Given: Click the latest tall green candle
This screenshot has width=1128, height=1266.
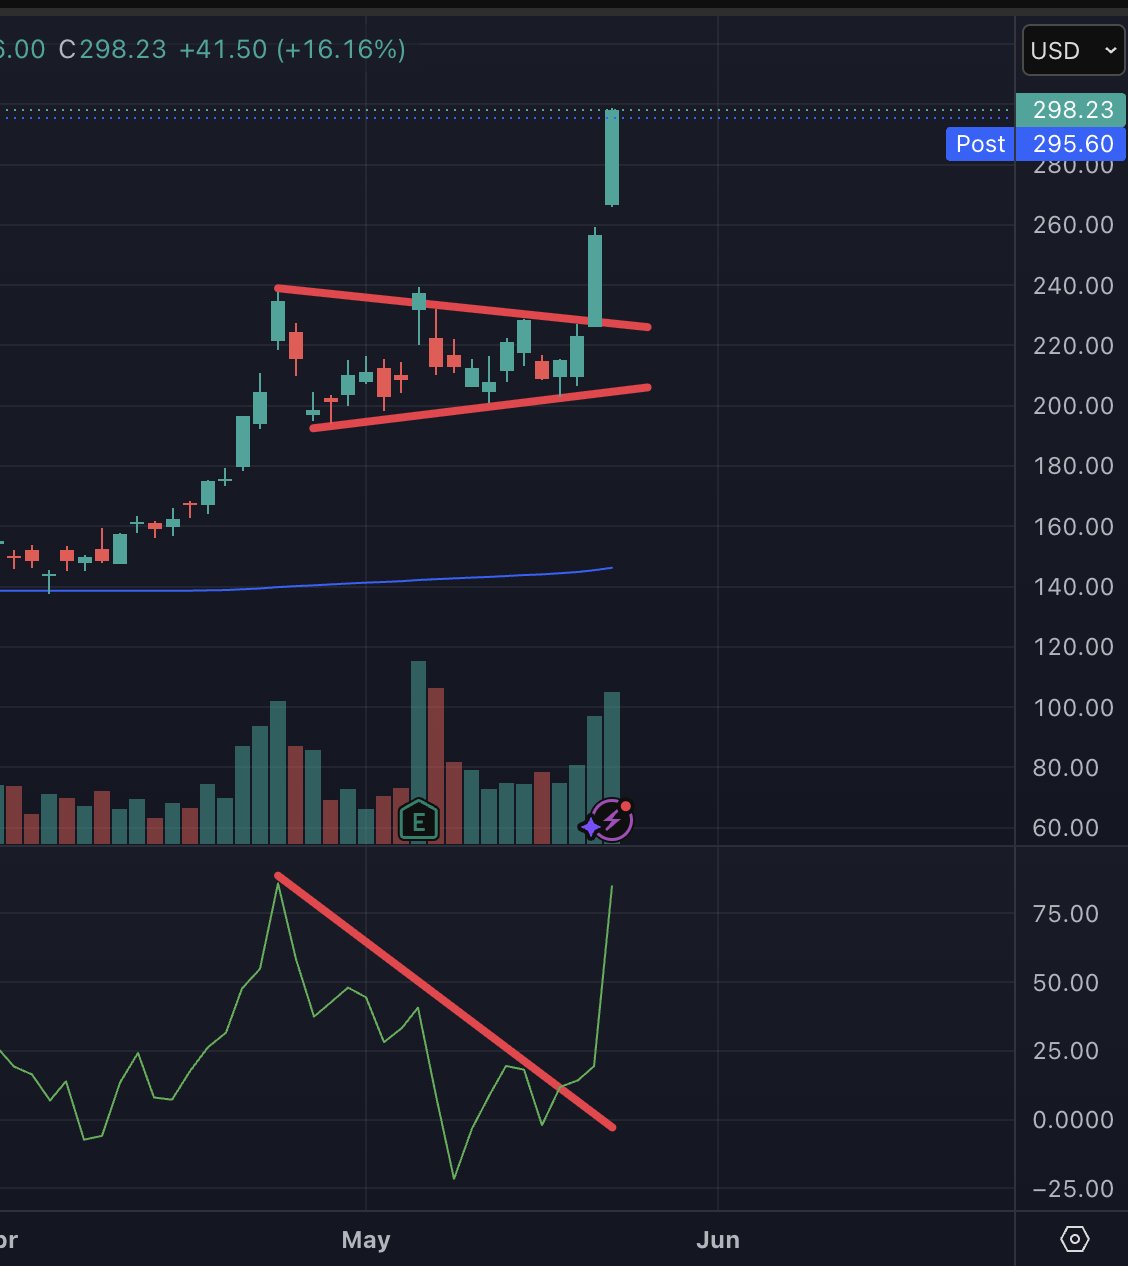Looking at the screenshot, I should 612,157.
